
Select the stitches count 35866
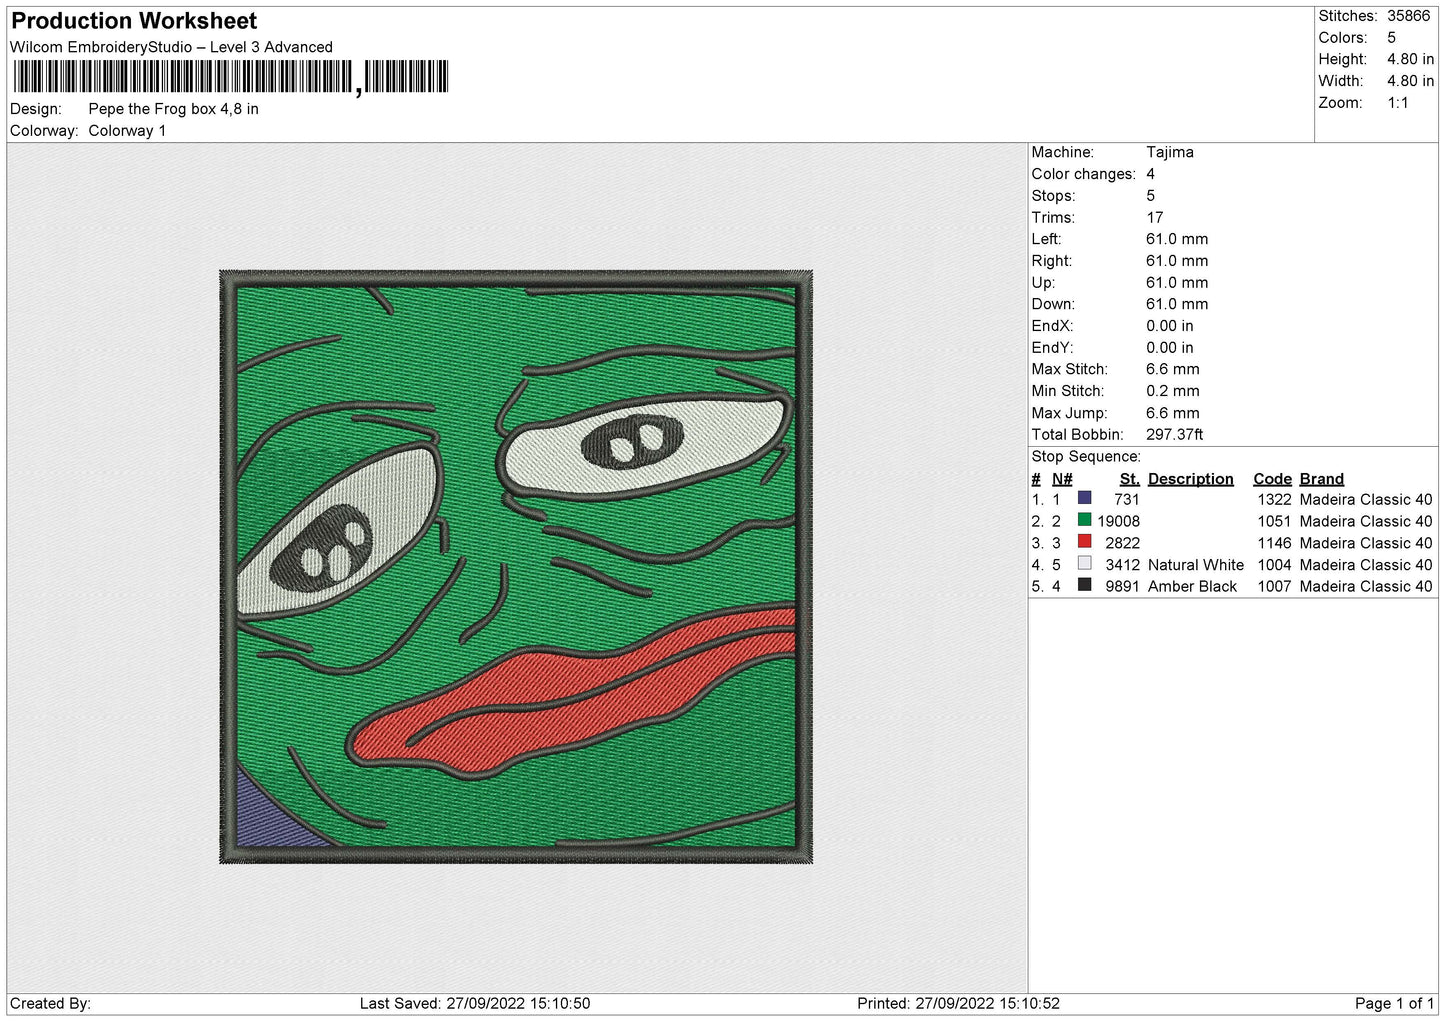coord(1408,16)
